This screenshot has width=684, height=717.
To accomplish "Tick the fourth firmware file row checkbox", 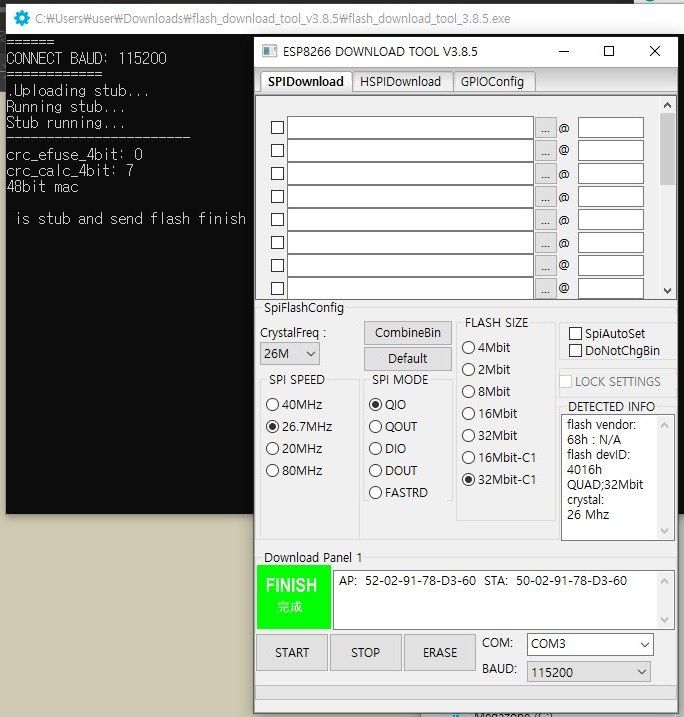I will click(278, 196).
